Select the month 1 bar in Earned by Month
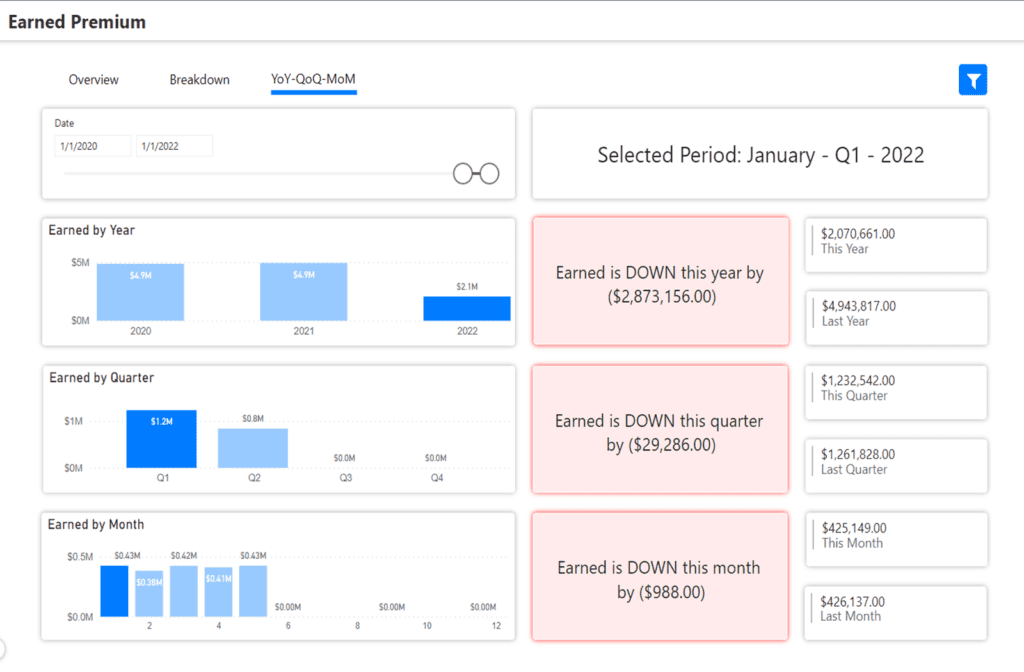This screenshot has width=1024, height=672. [114, 591]
